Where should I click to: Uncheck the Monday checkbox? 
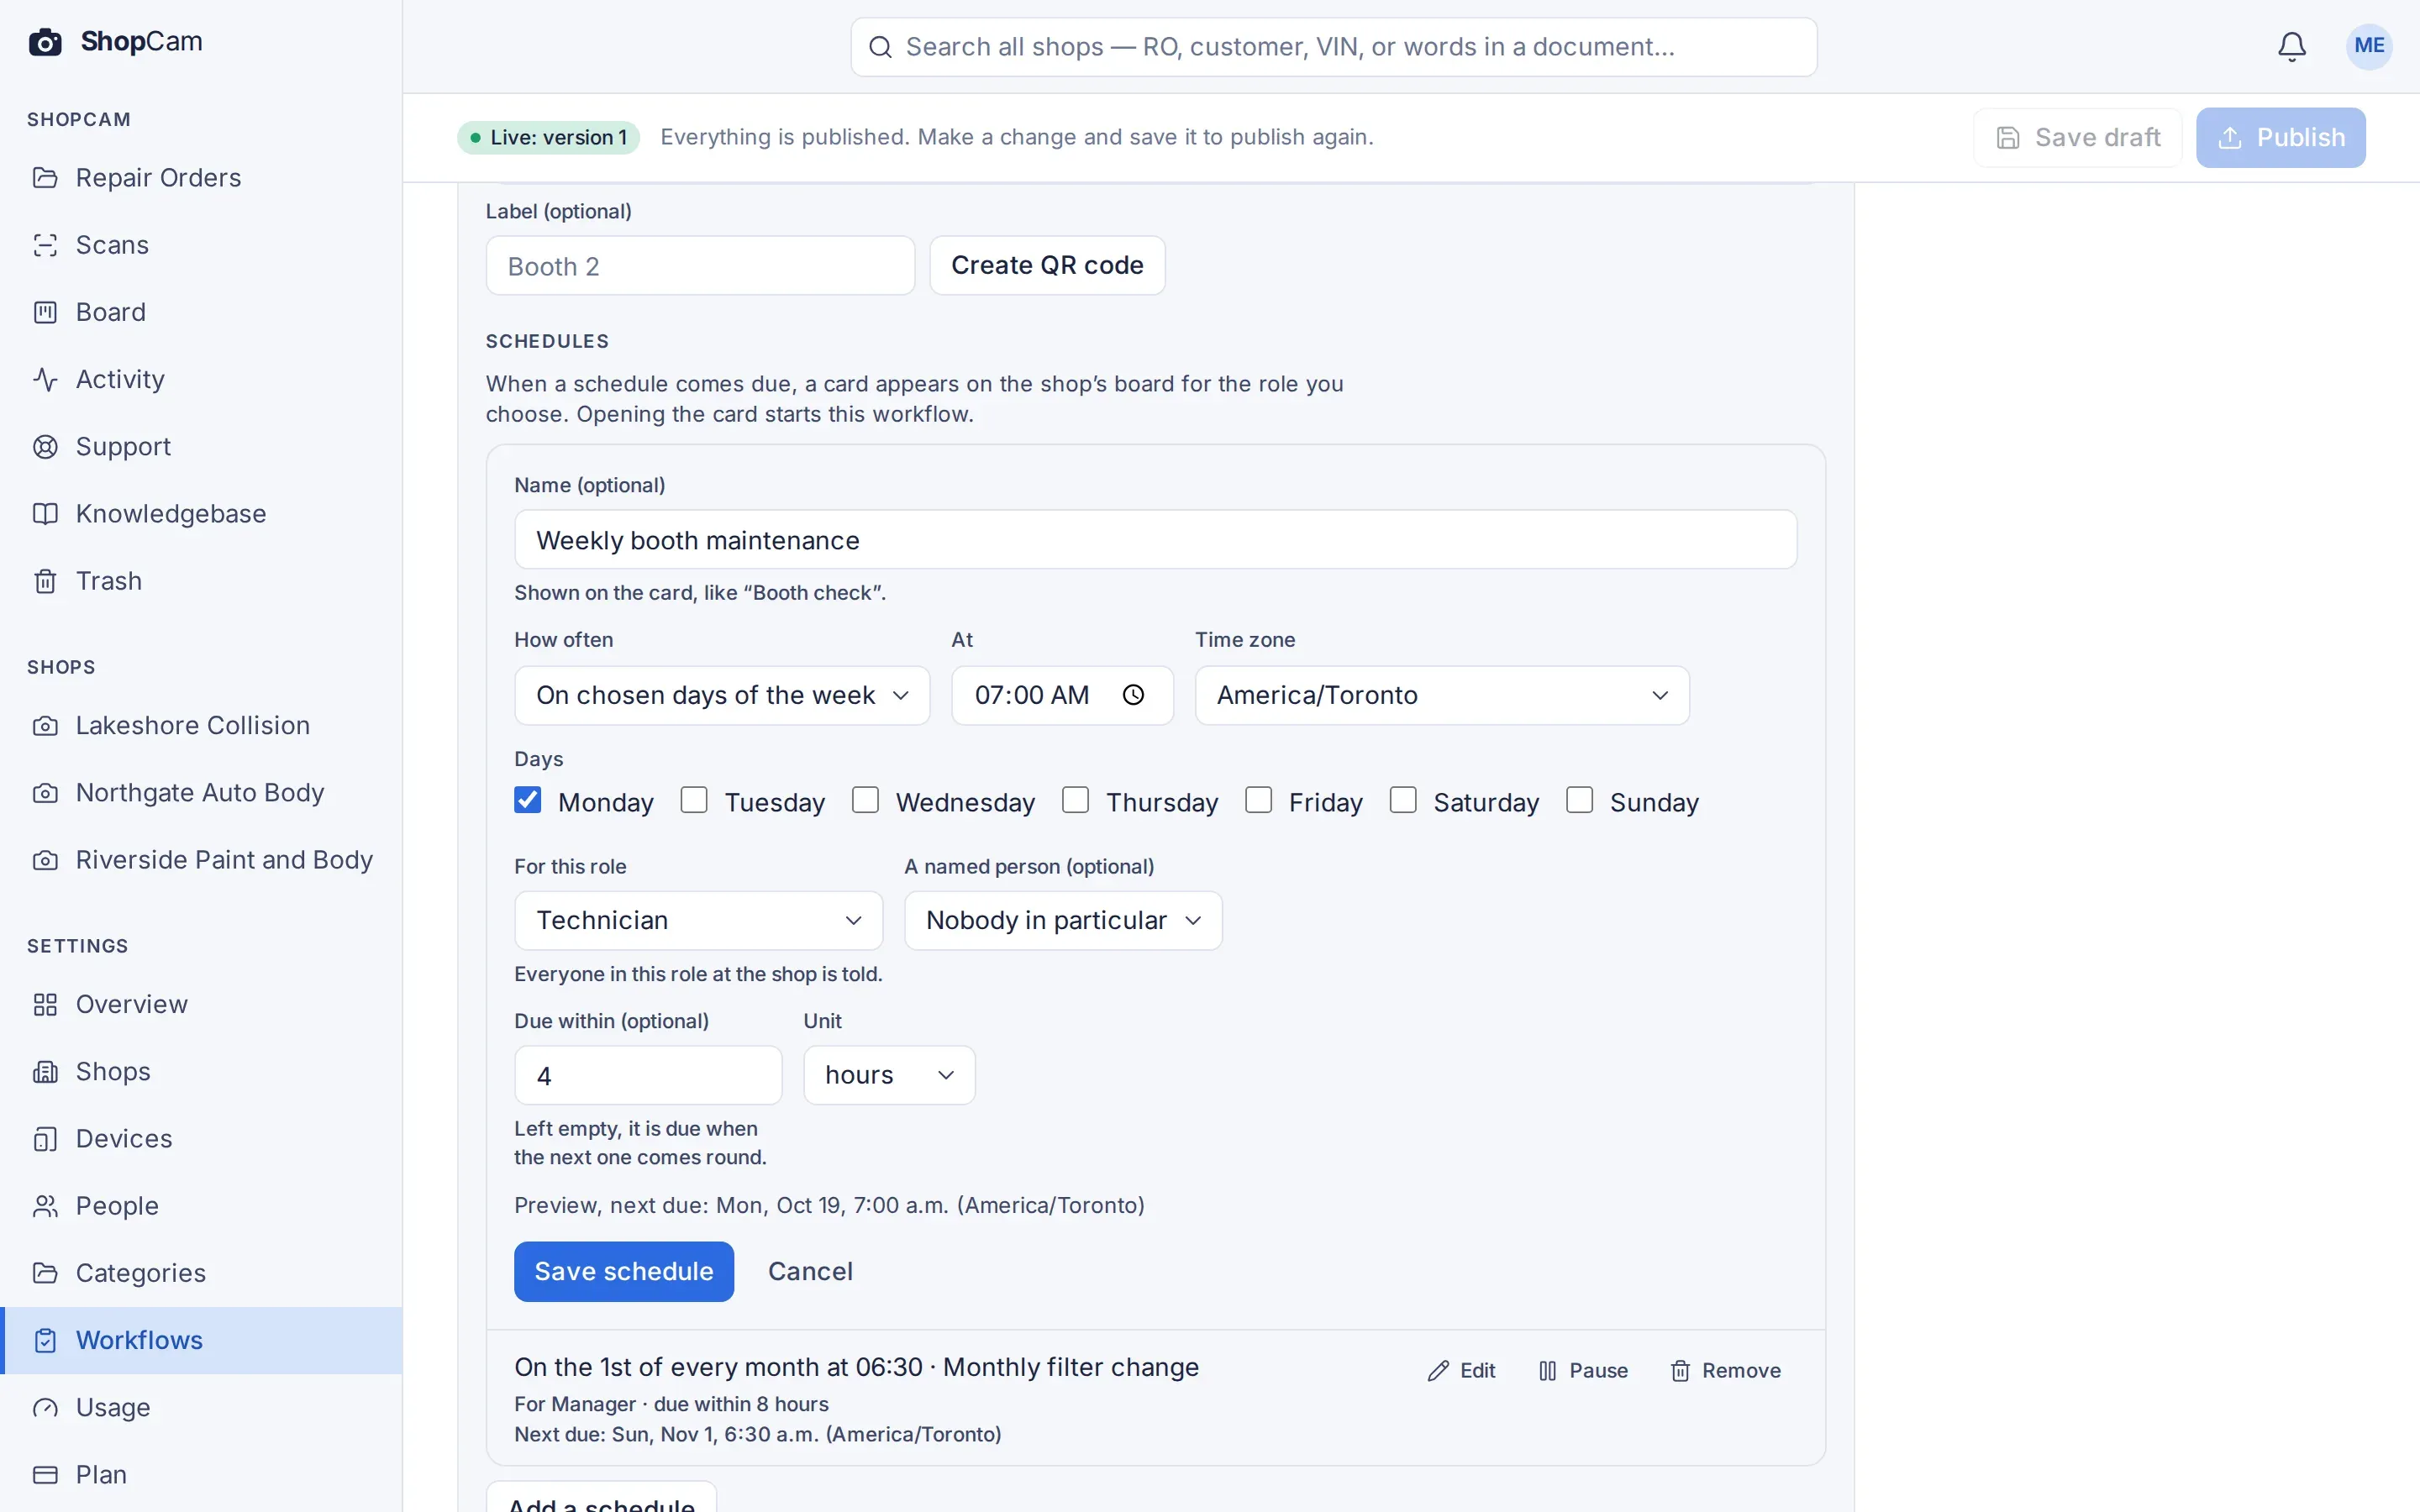527,800
